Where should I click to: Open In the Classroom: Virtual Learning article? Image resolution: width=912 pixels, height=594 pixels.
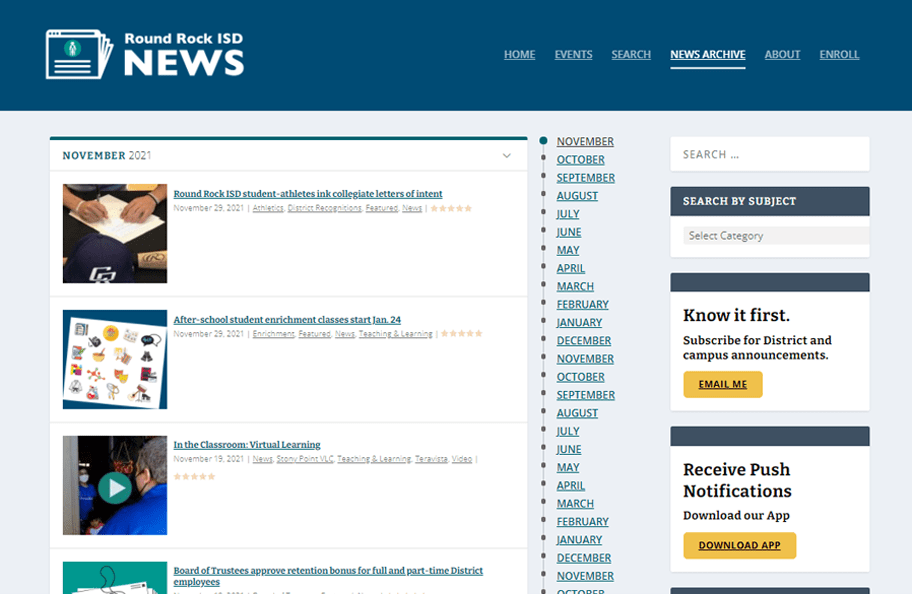pyautogui.click(x=247, y=444)
